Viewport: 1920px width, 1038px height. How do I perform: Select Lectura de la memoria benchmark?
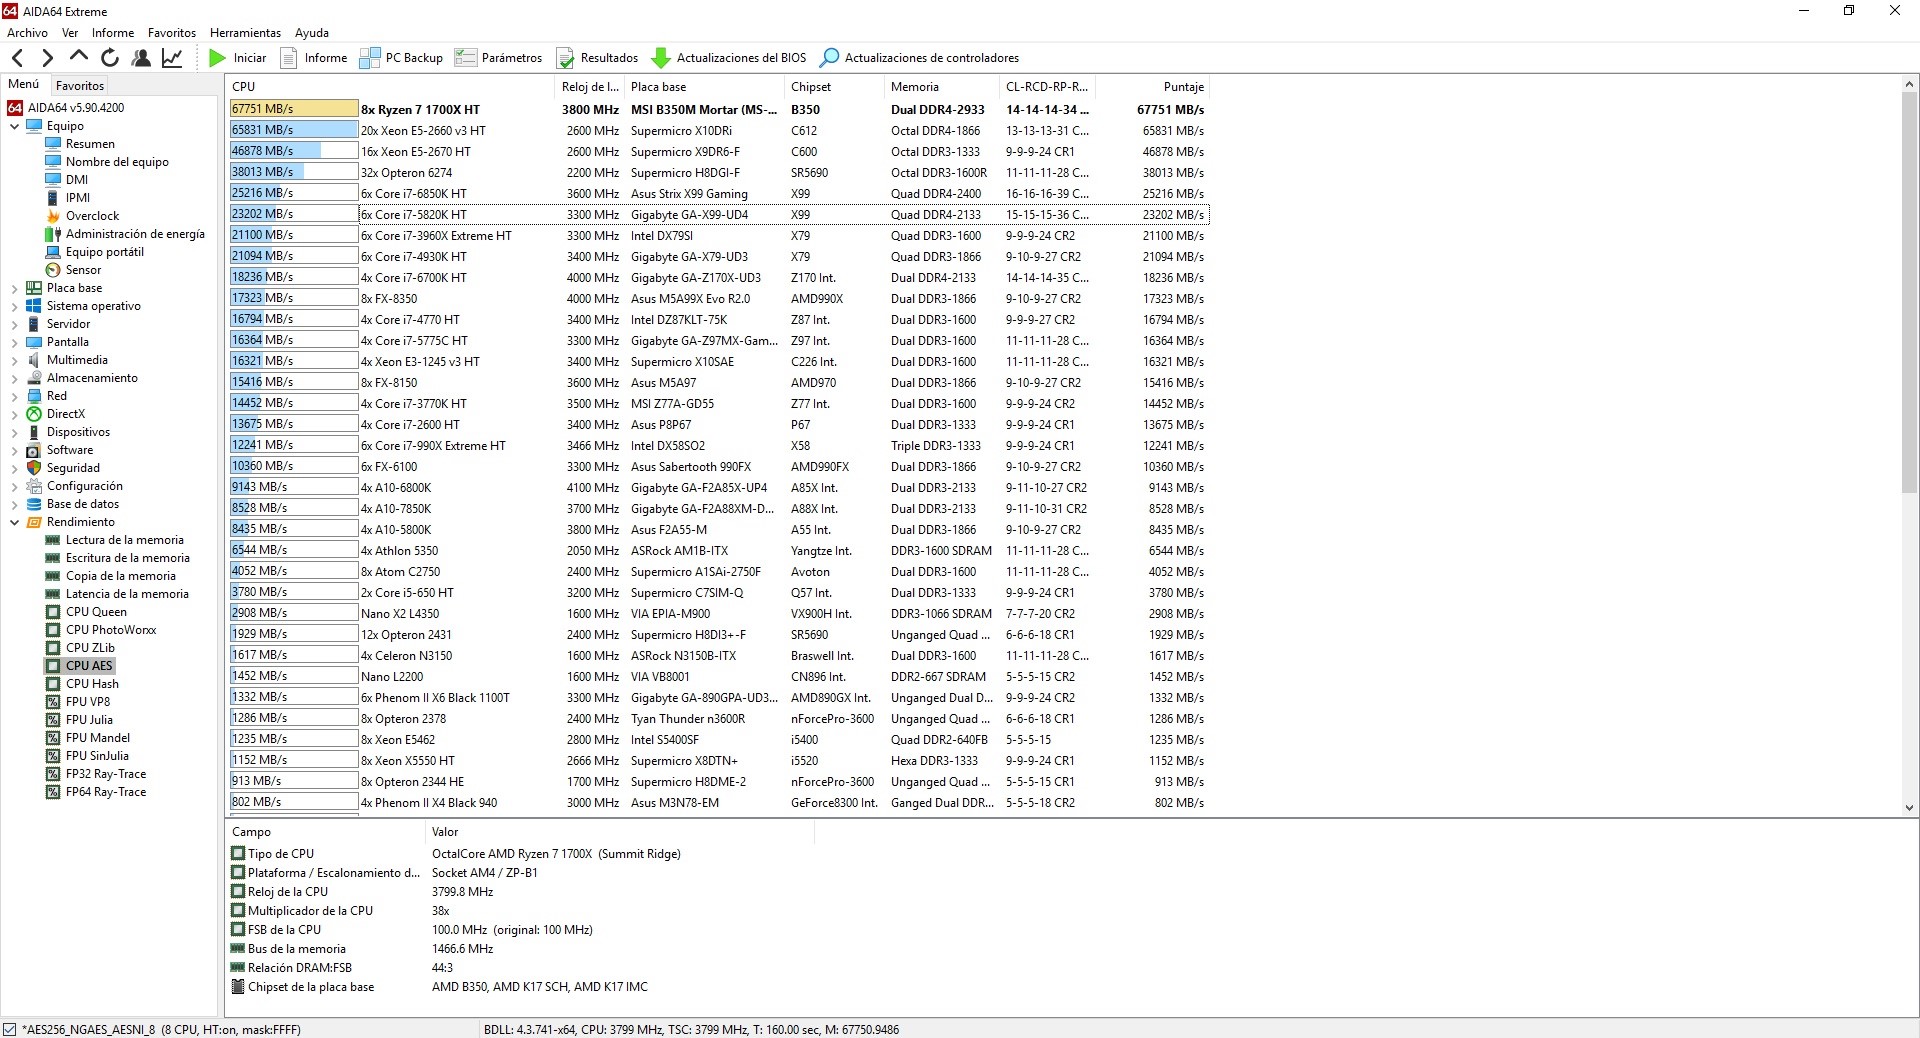pos(124,540)
